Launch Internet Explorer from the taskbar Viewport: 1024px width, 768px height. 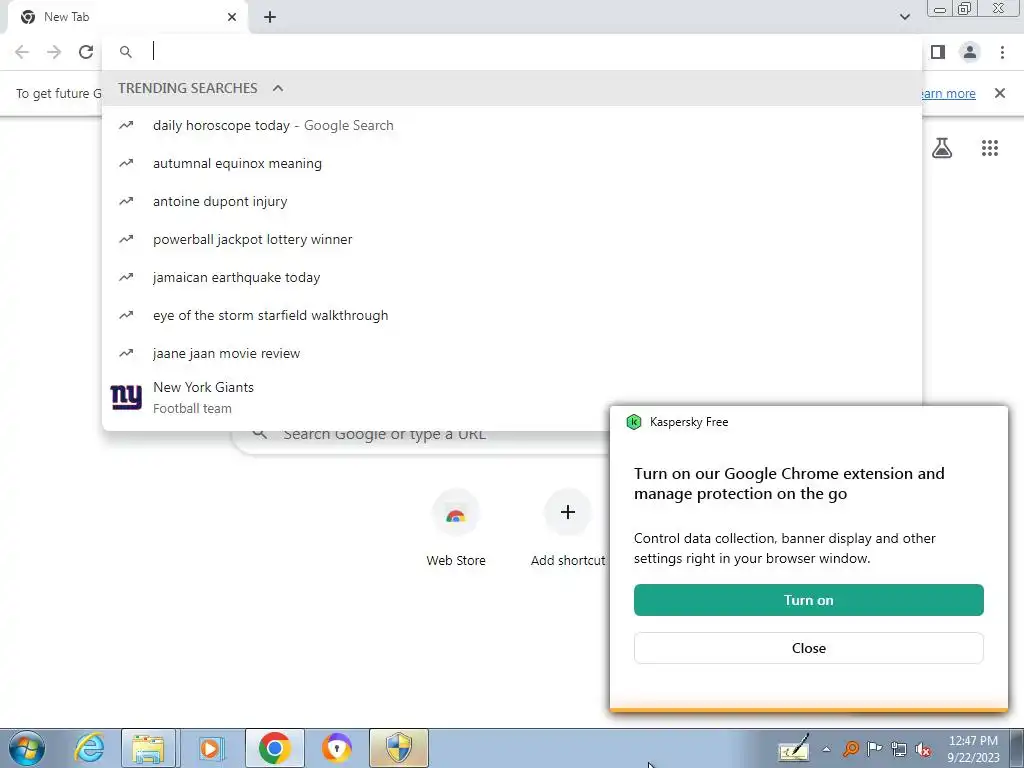pyautogui.click(x=89, y=748)
